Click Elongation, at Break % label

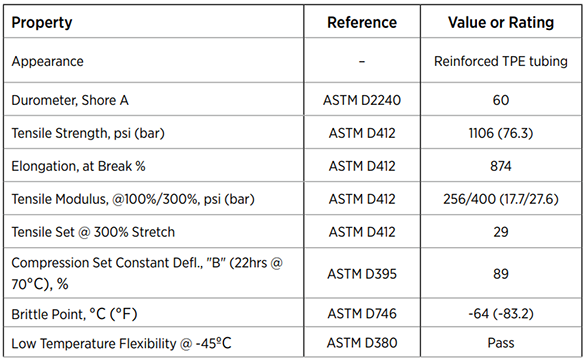[x=78, y=166]
